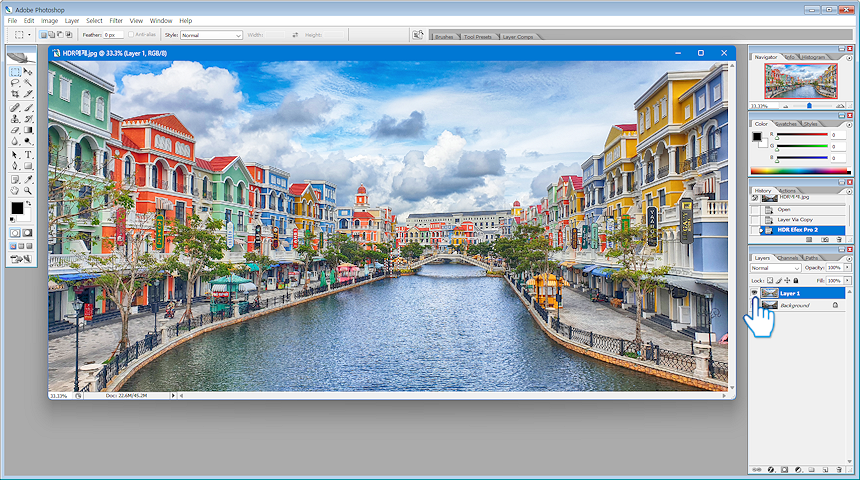Select the Lasso tool
Screen dimensions: 860x480
pos(15,83)
